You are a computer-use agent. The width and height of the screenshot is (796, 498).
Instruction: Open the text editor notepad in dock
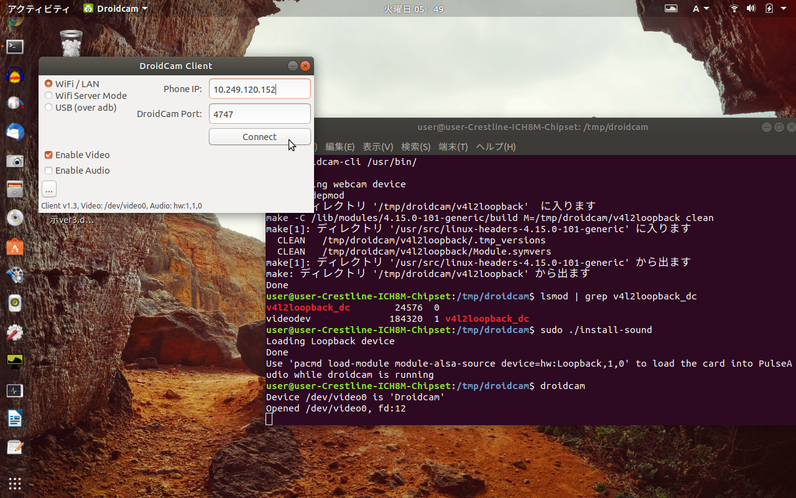[15, 447]
